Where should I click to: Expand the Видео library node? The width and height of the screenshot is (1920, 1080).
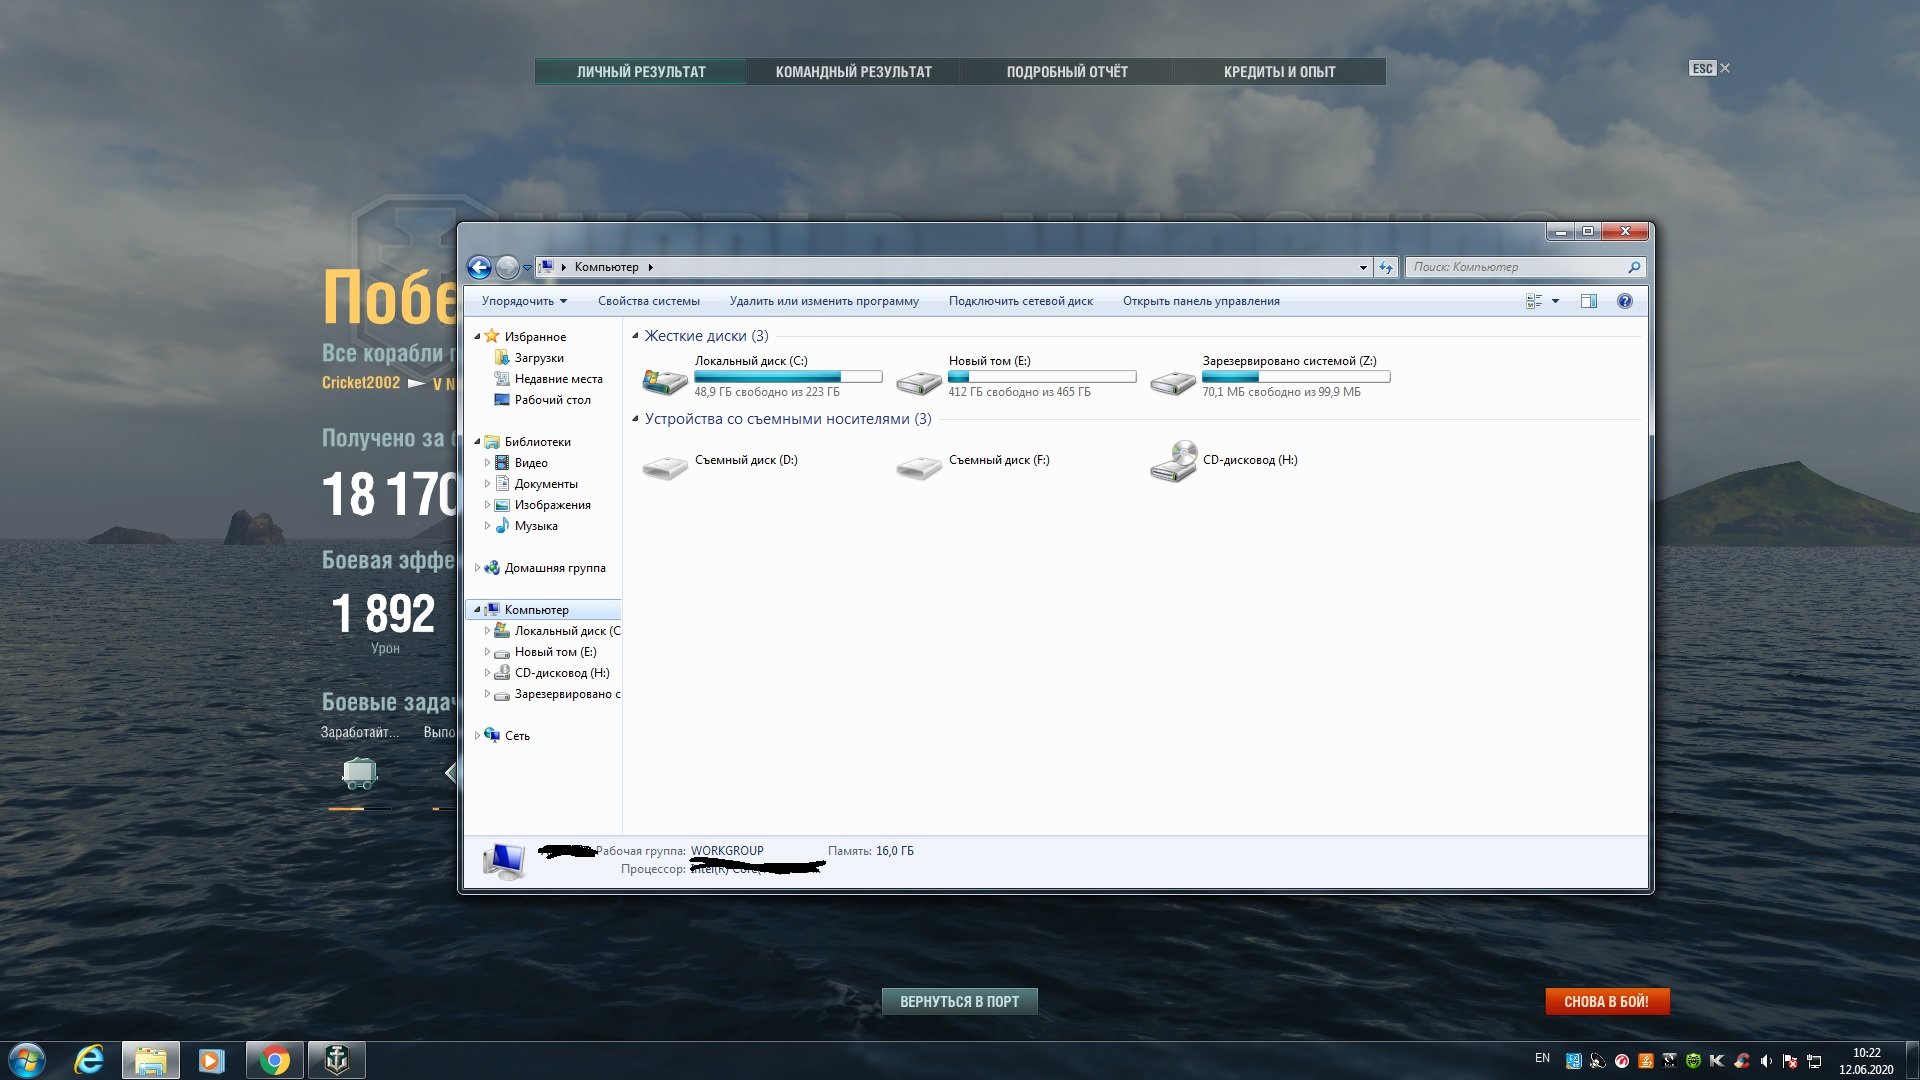[x=487, y=463]
